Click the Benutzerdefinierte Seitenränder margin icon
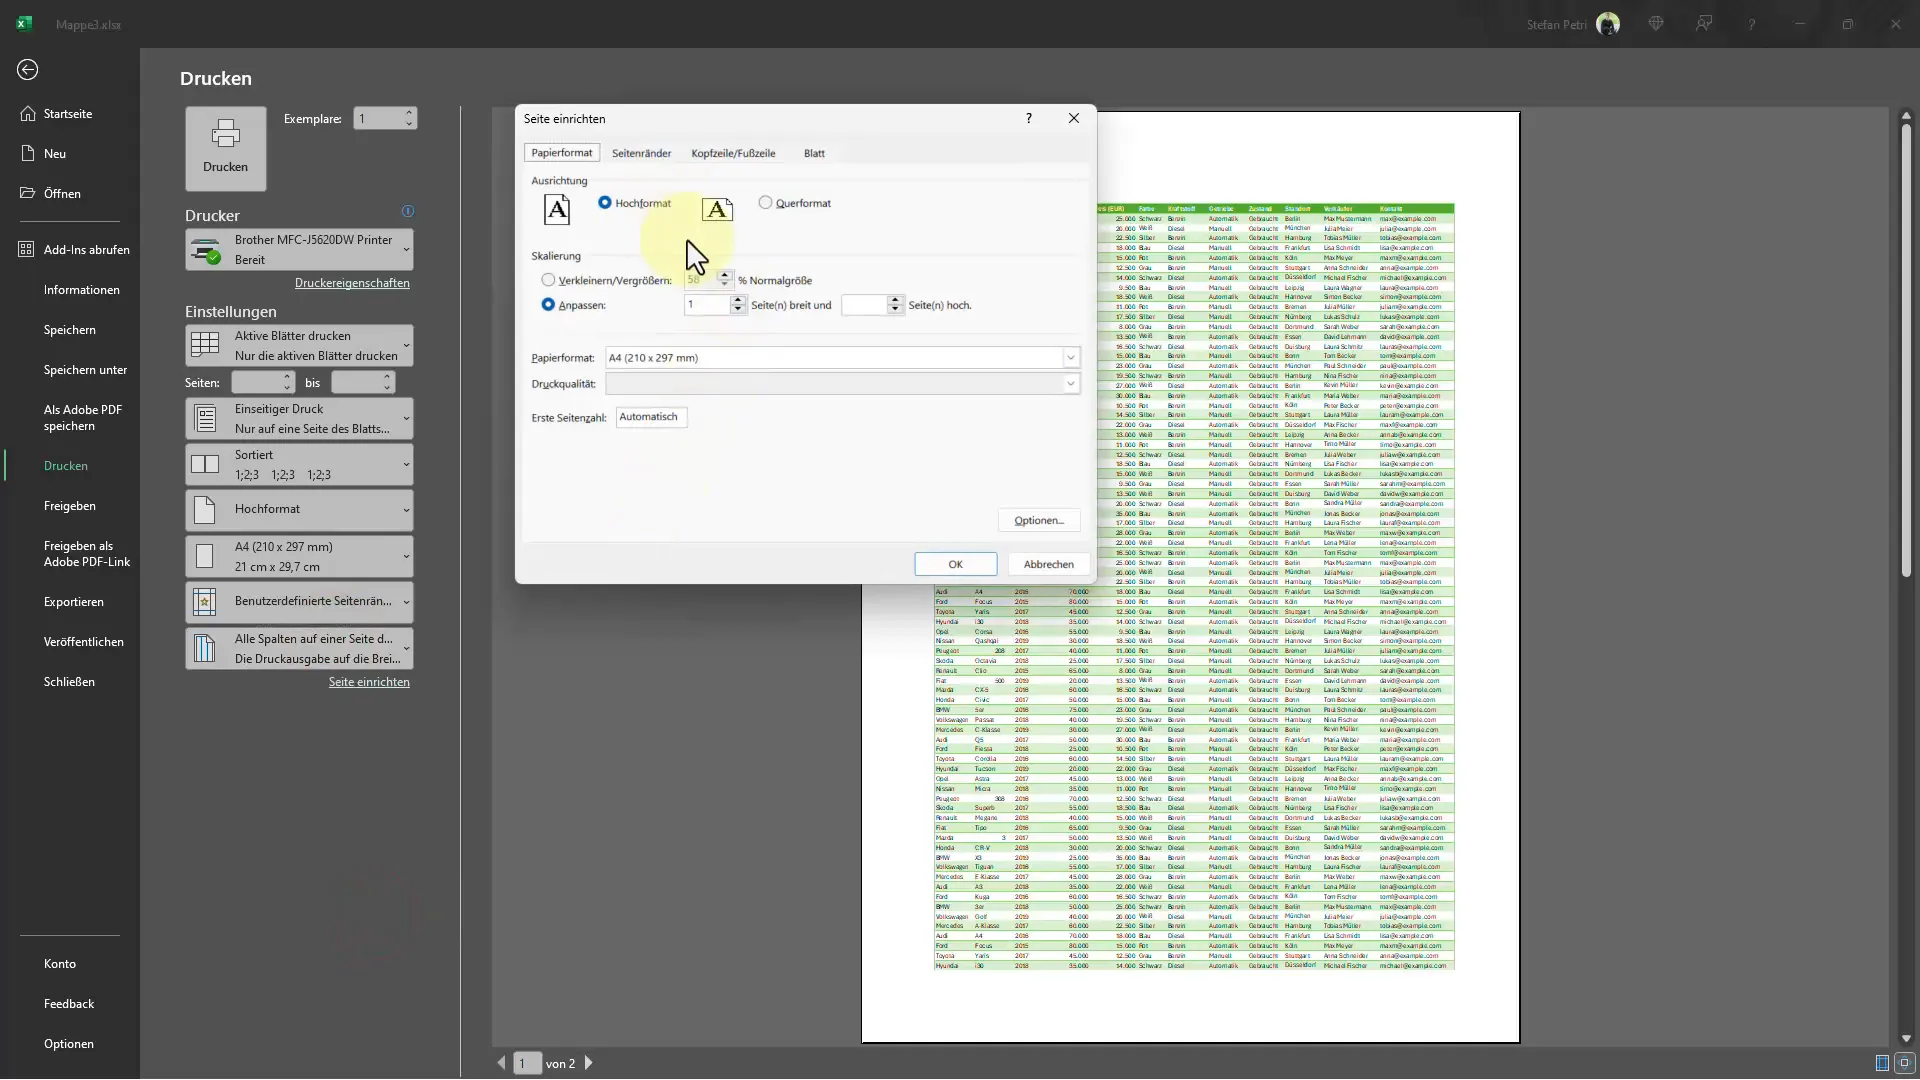 [x=205, y=602]
